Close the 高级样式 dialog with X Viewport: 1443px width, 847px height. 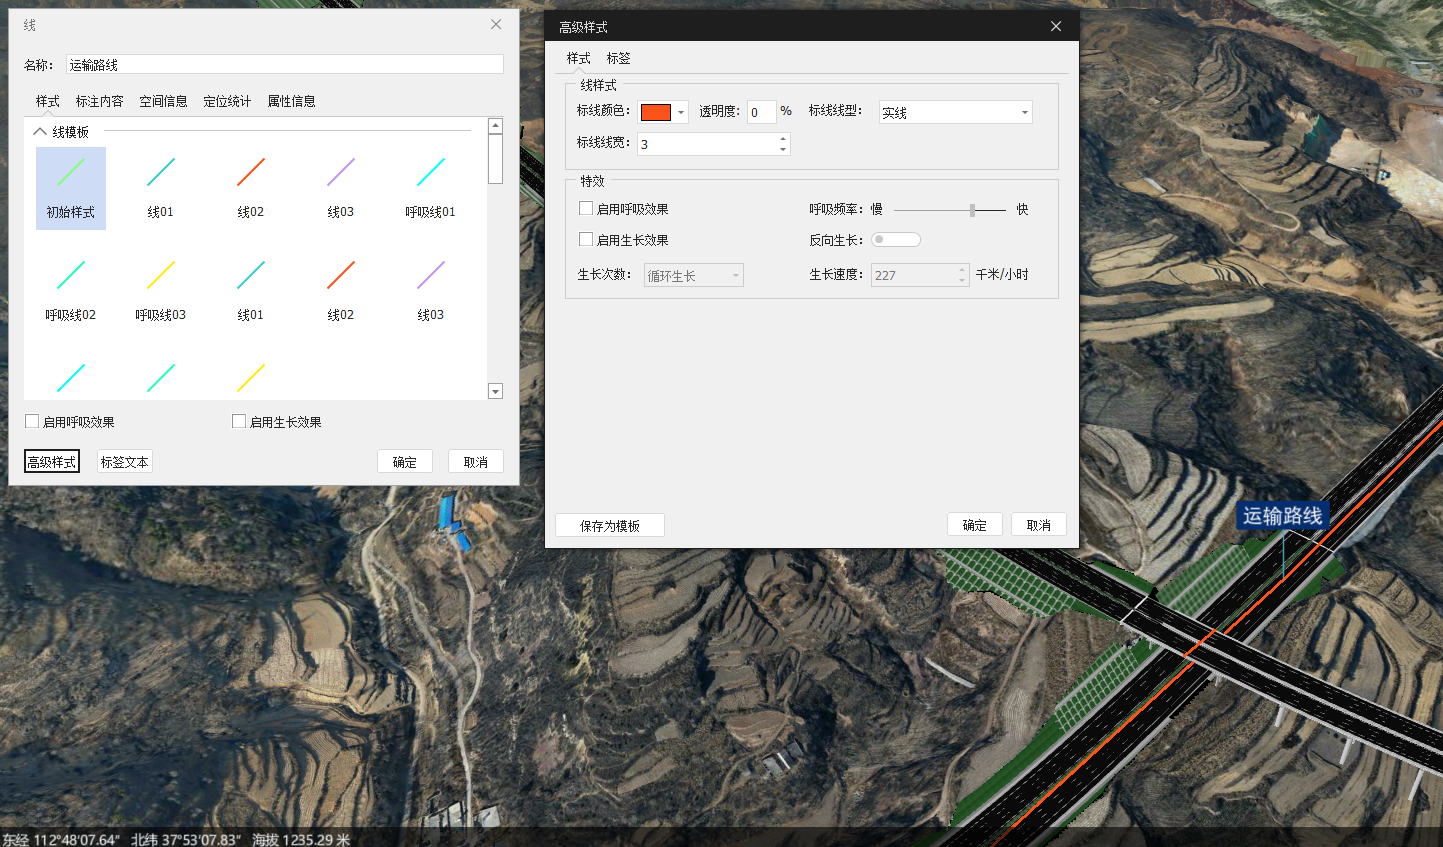click(1056, 26)
